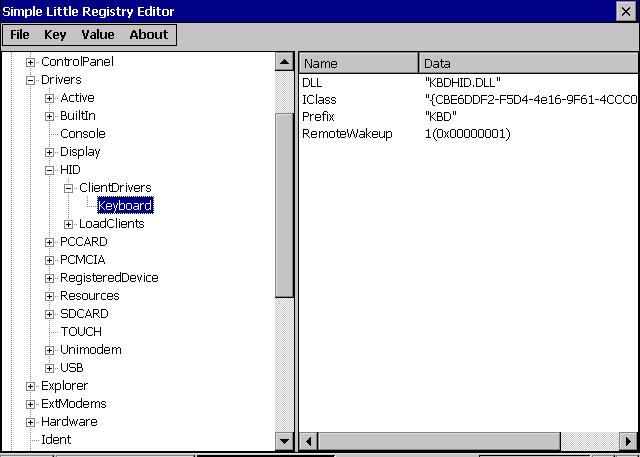Click the Data column header
The image size is (640, 457).
click(x=527, y=63)
